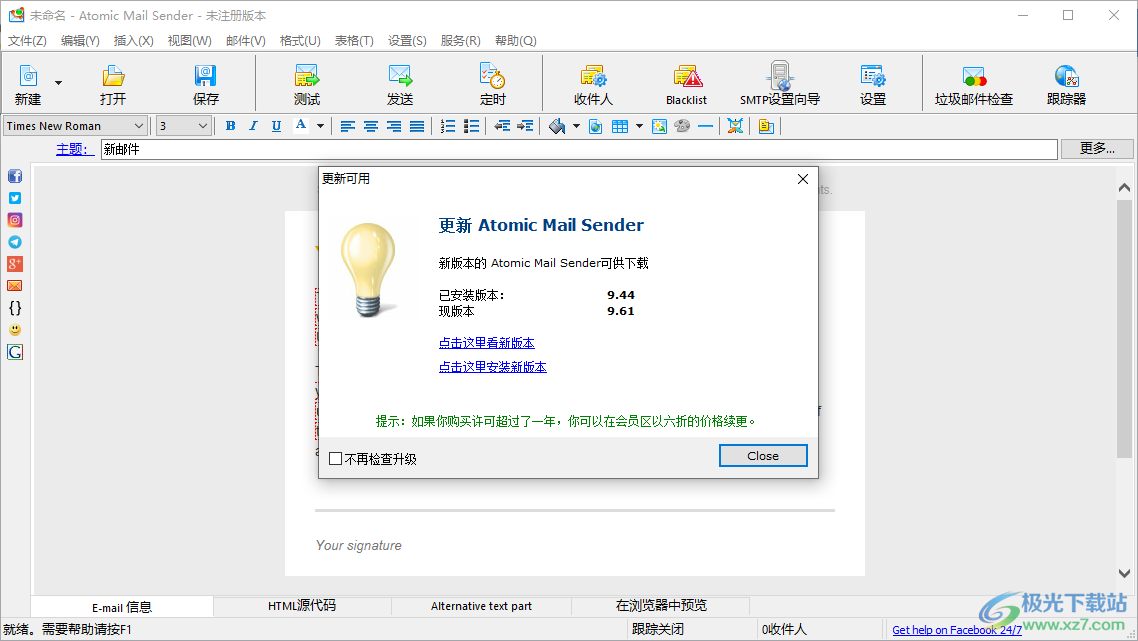Click the 点击这里安装新版本 link
This screenshot has width=1138, height=641.
point(492,367)
